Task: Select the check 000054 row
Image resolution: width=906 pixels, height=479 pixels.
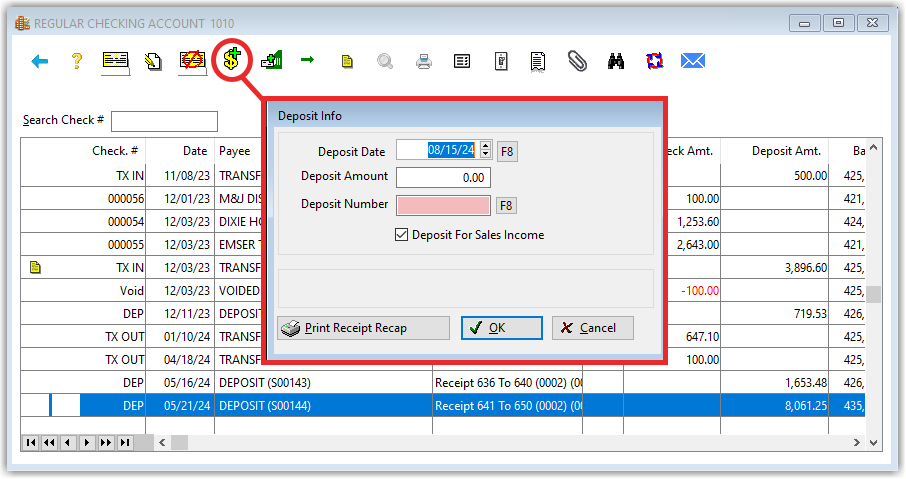Action: tap(443, 221)
